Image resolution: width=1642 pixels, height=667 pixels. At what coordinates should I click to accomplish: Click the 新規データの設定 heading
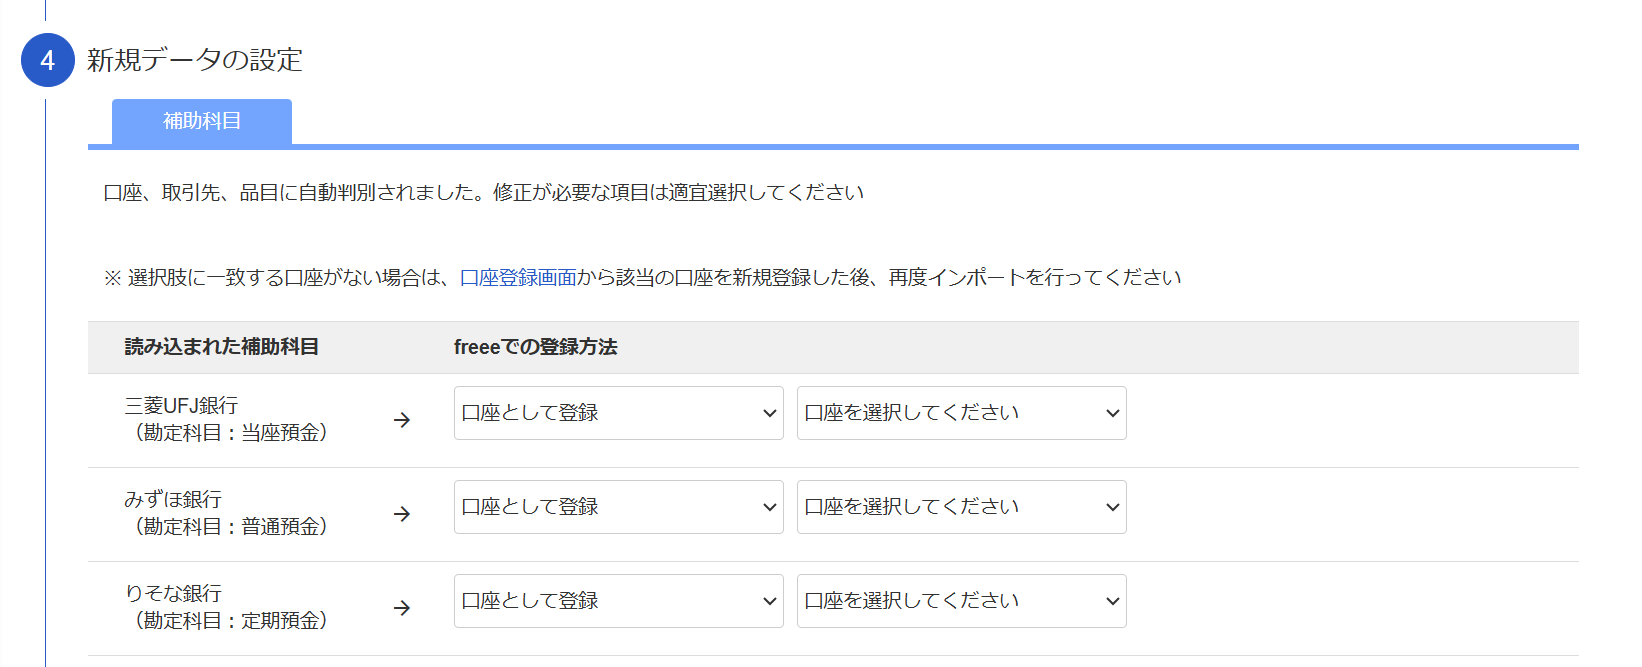point(194,60)
